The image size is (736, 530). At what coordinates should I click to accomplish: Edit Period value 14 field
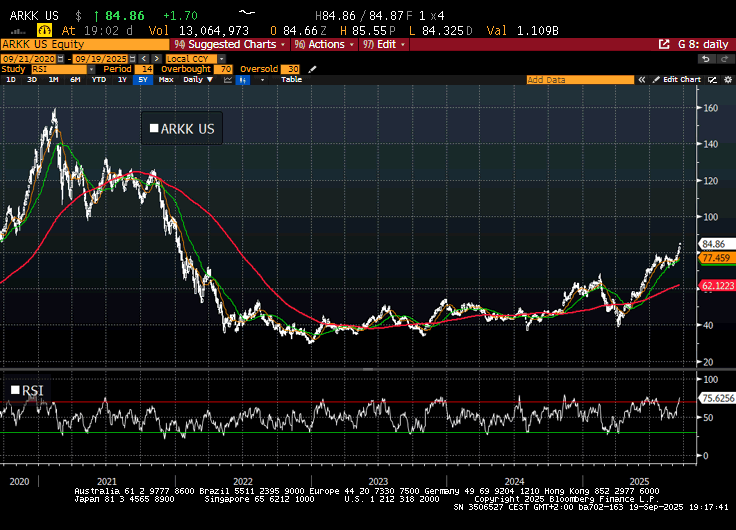[x=144, y=69]
